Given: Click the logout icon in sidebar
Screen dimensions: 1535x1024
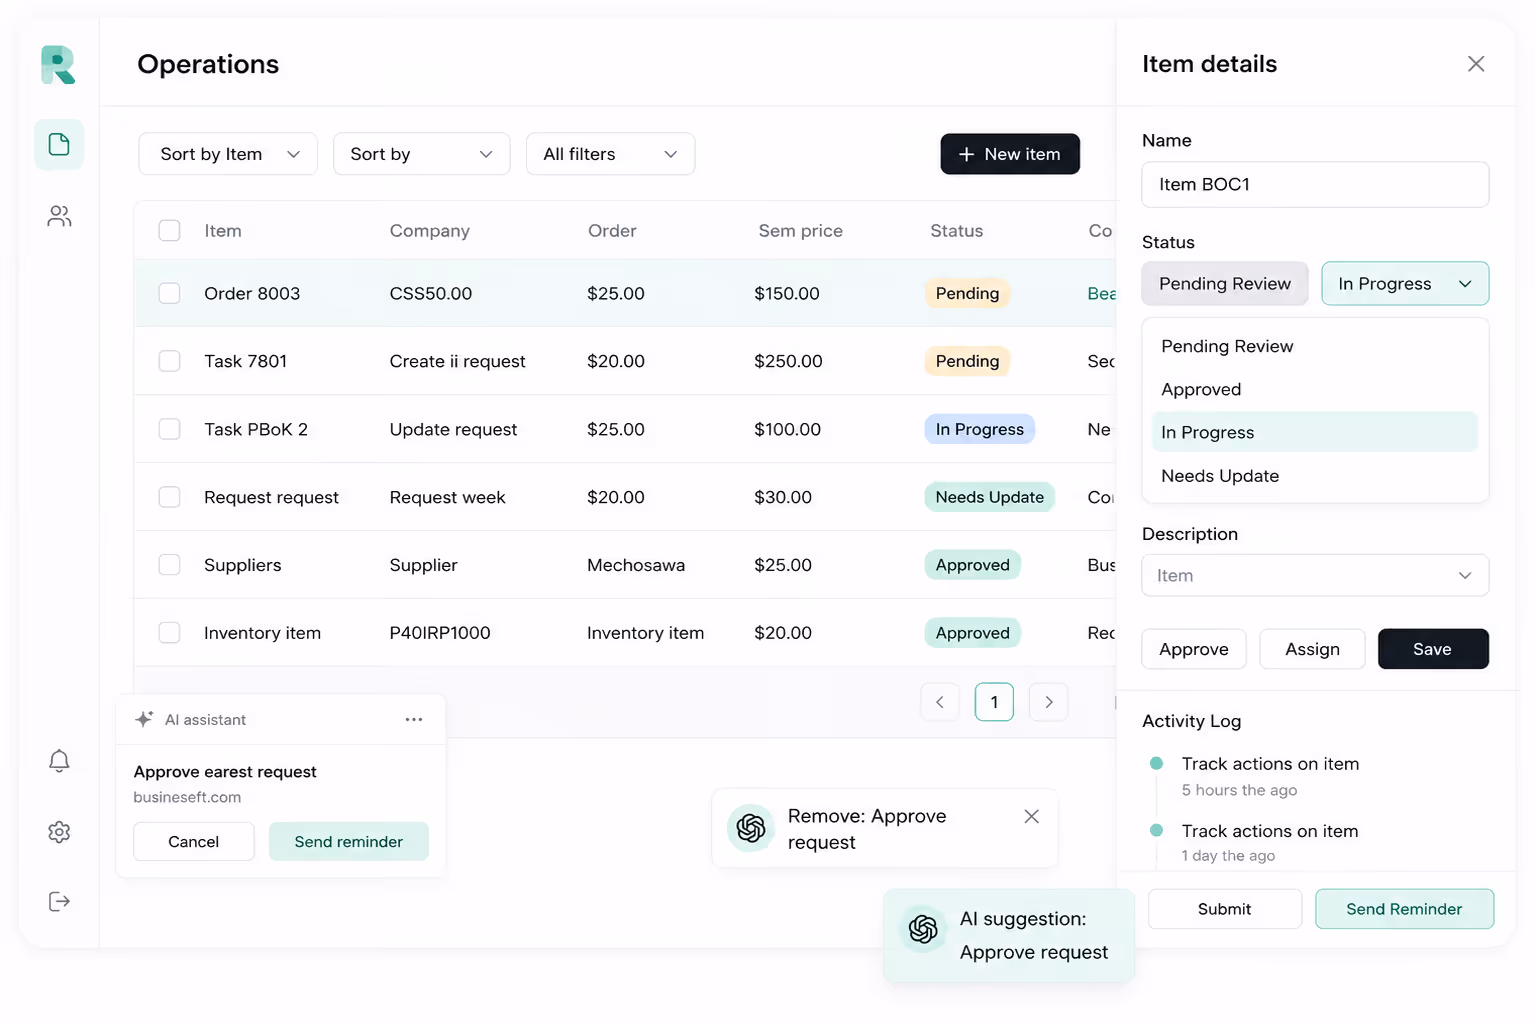Looking at the screenshot, I should click(59, 902).
